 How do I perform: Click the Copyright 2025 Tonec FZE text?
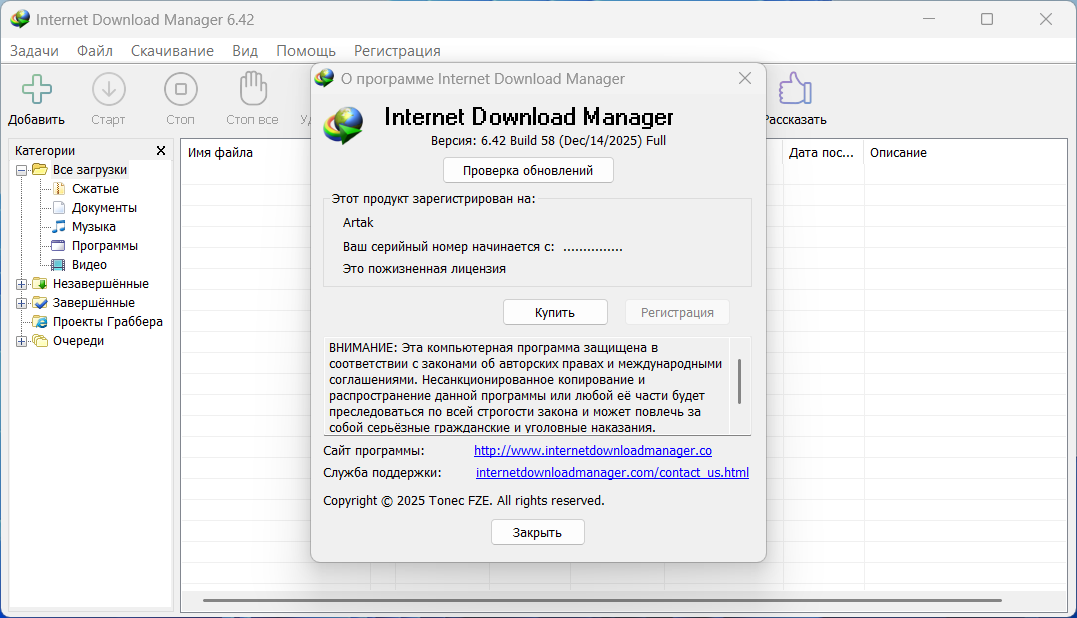point(464,501)
